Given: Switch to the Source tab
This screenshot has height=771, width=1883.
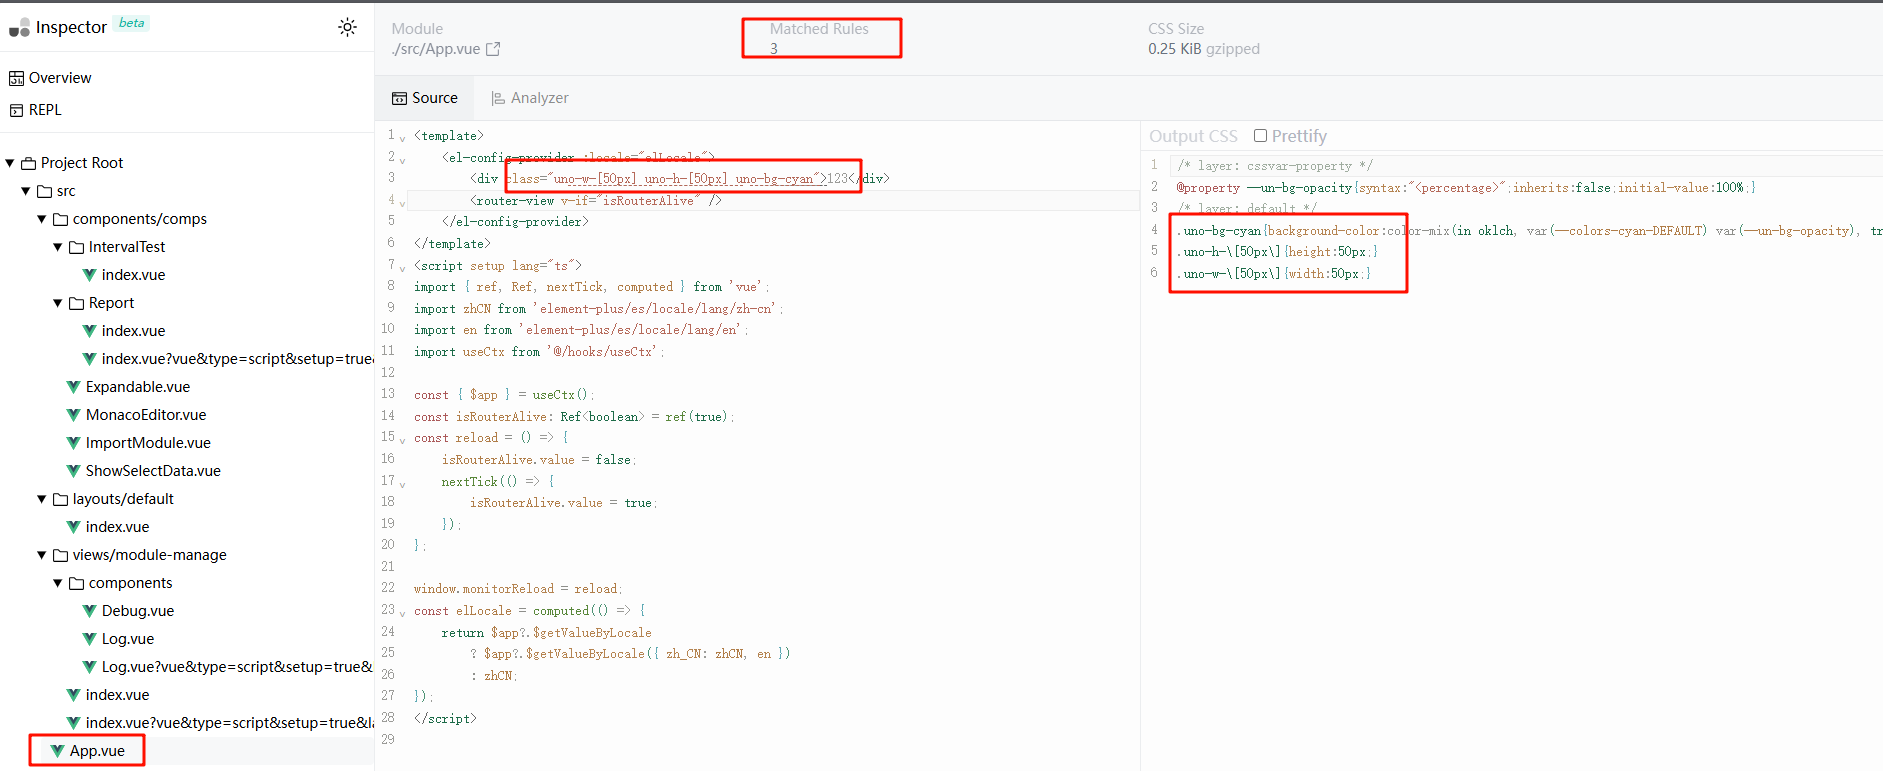Looking at the screenshot, I should pos(425,98).
